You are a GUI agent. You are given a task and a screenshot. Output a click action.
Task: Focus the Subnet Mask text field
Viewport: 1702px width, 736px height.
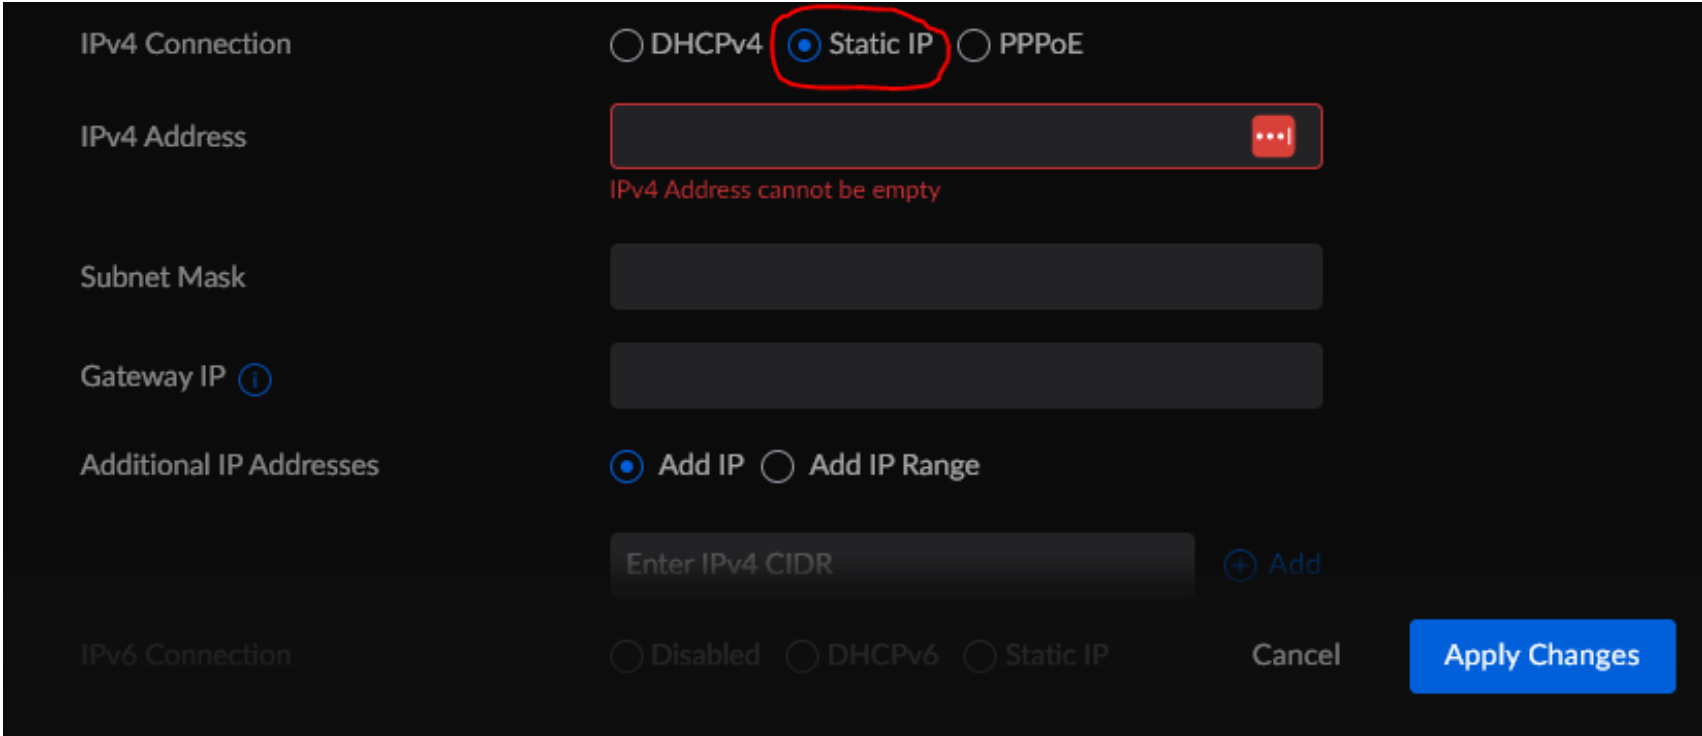(966, 277)
